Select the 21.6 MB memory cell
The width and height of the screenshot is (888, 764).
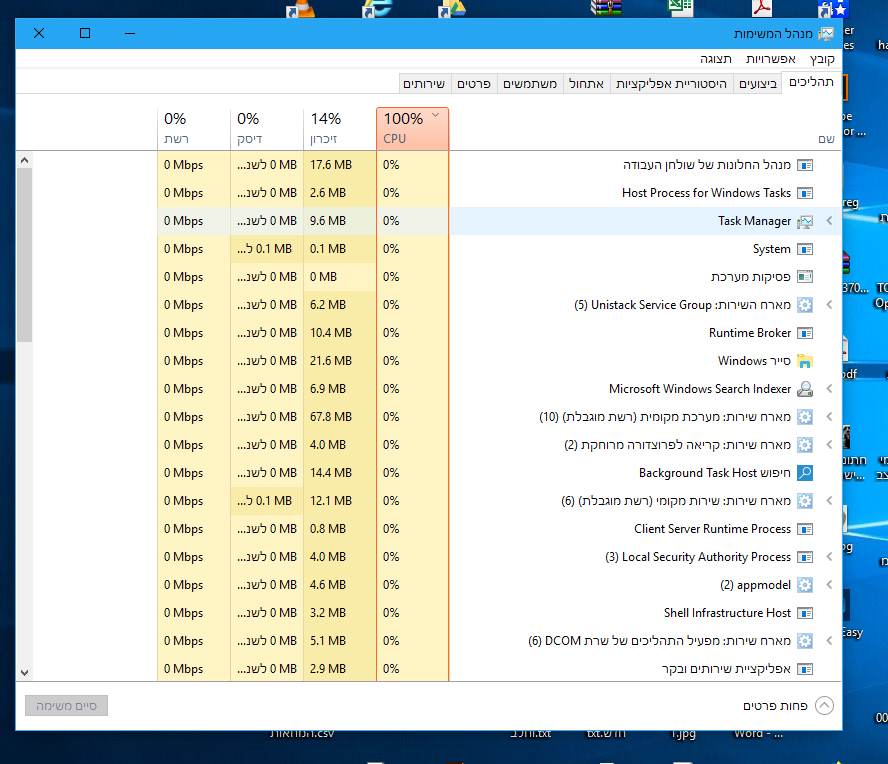[x=340, y=361]
